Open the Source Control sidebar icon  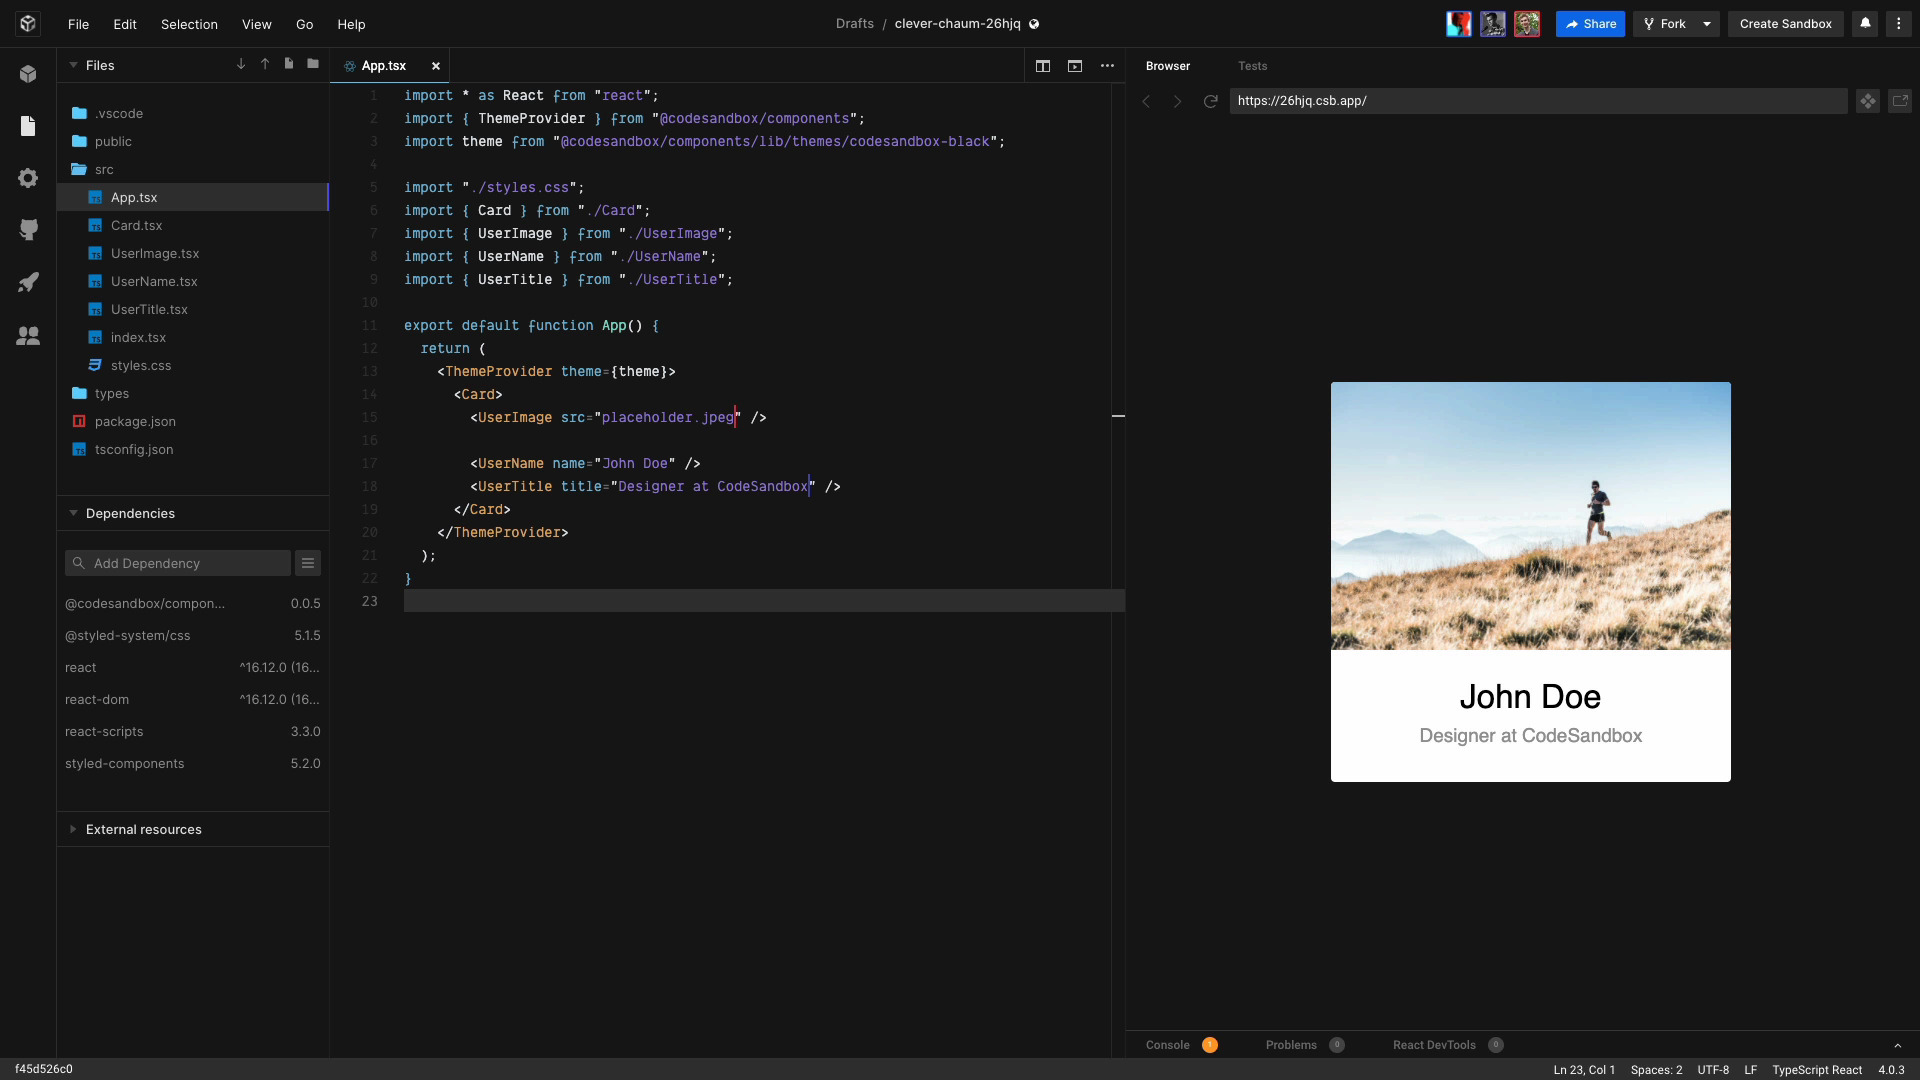tap(28, 231)
